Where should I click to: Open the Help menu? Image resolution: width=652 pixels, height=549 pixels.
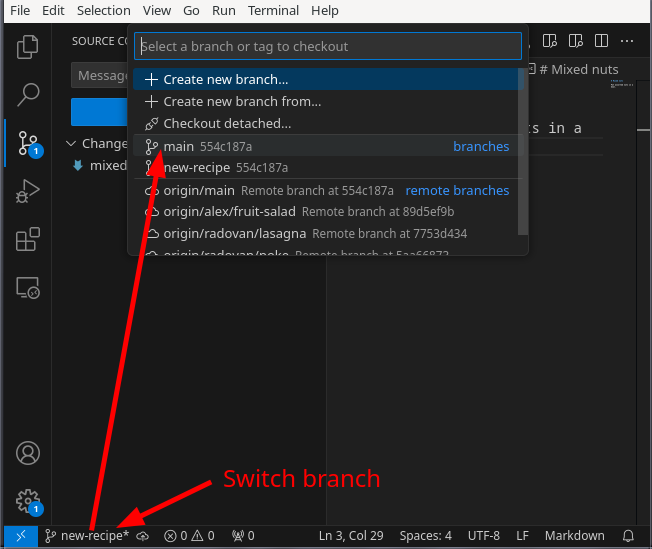(325, 10)
